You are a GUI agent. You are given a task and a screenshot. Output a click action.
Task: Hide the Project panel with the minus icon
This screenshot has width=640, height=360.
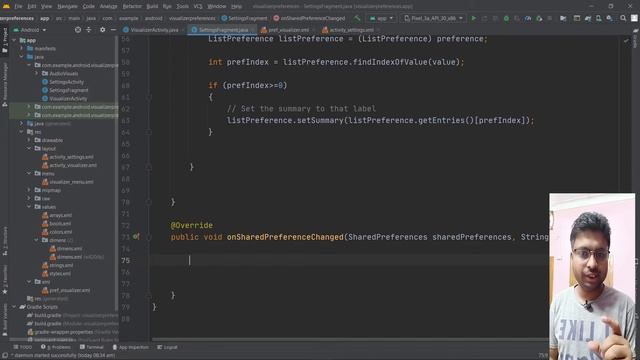tap(113, 30)
